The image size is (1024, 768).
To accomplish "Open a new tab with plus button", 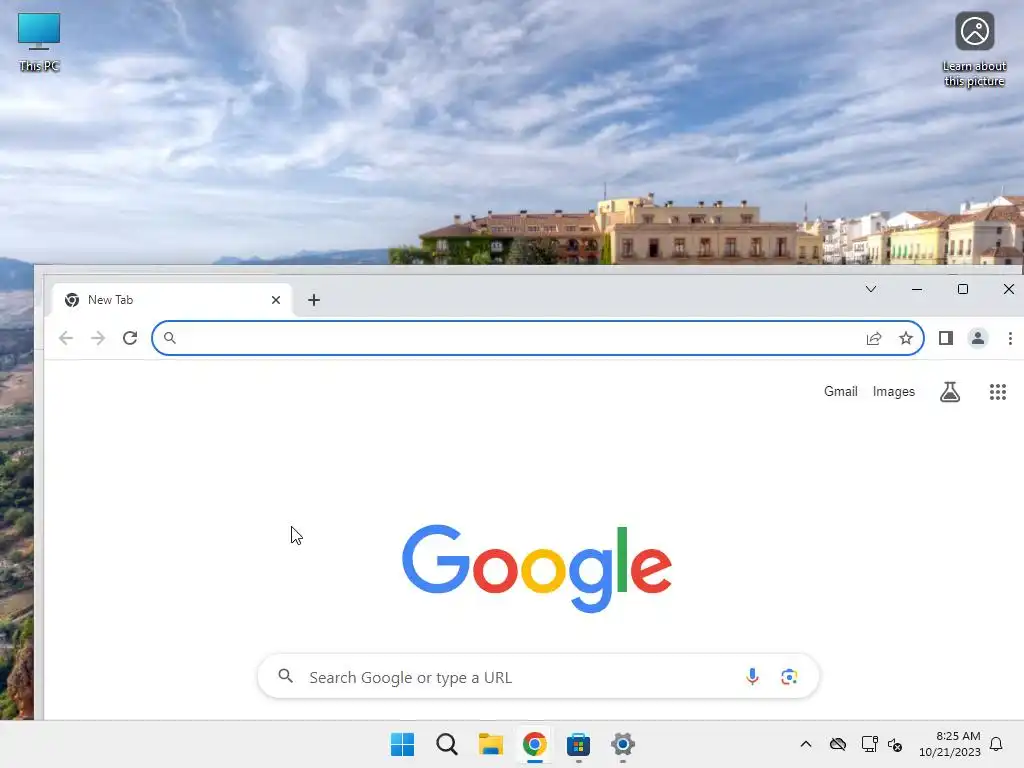I will [x=313, y=300].
